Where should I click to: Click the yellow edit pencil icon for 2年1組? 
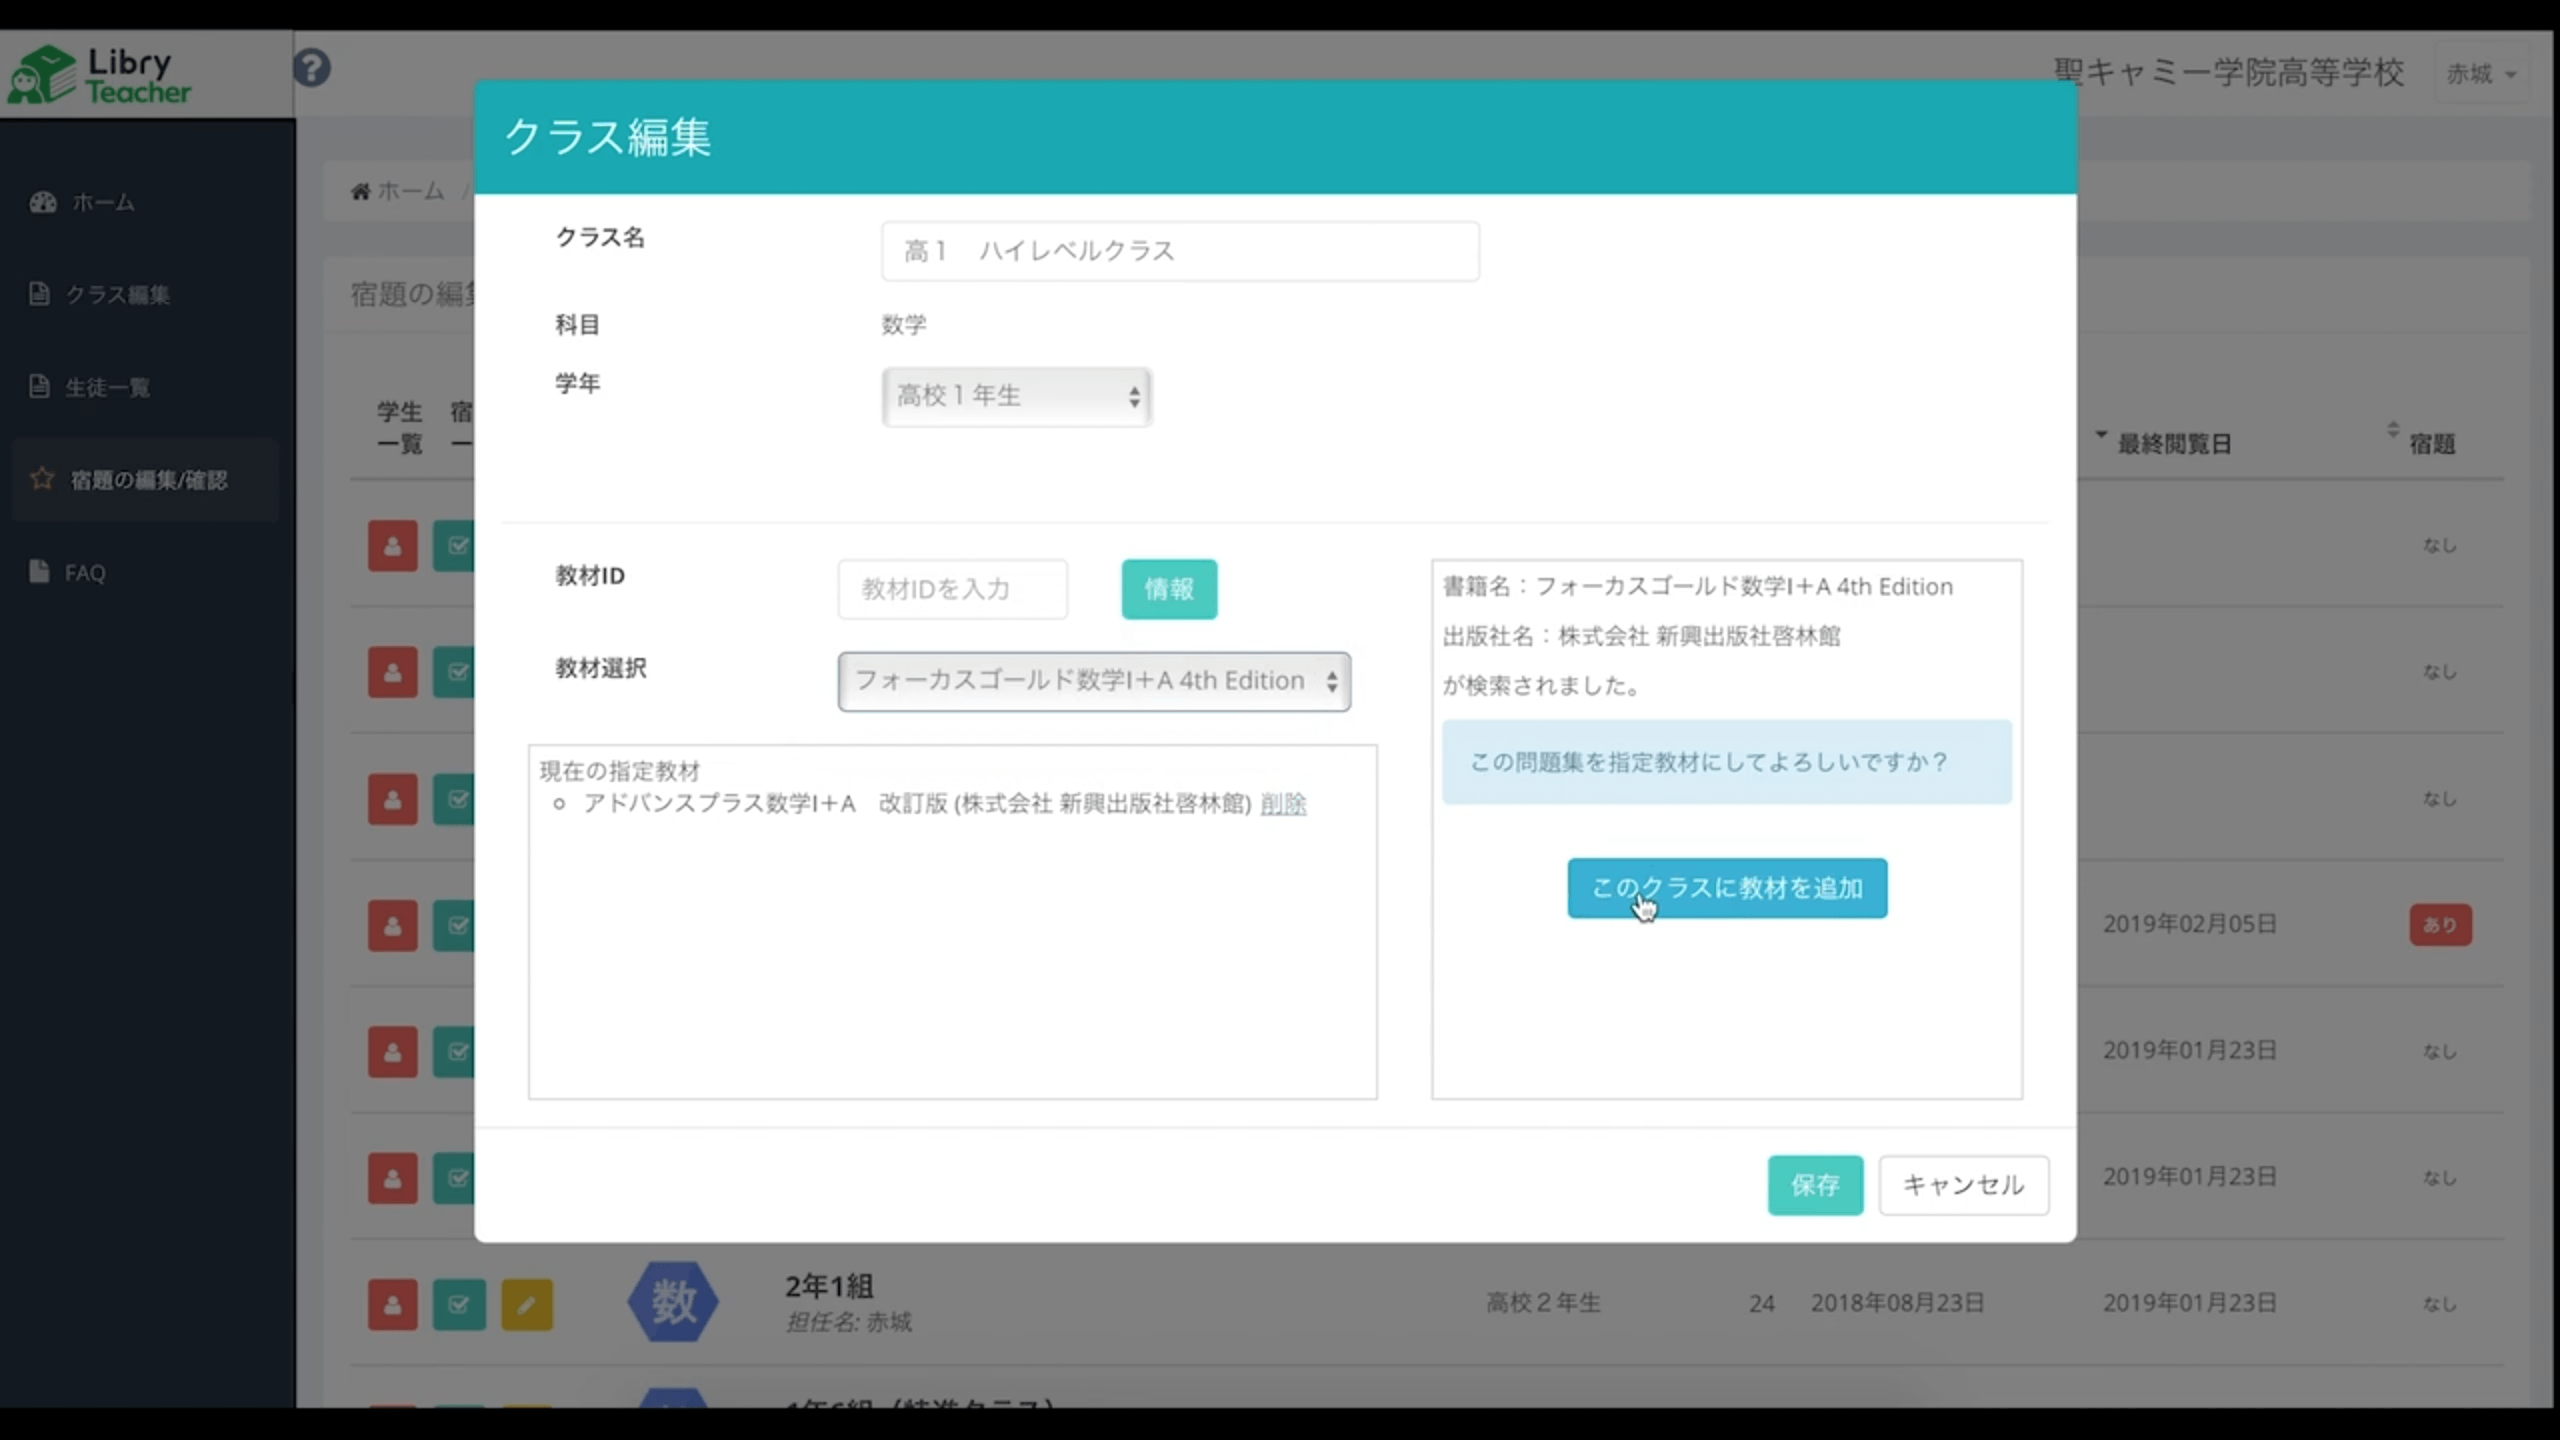point(526,1304)
